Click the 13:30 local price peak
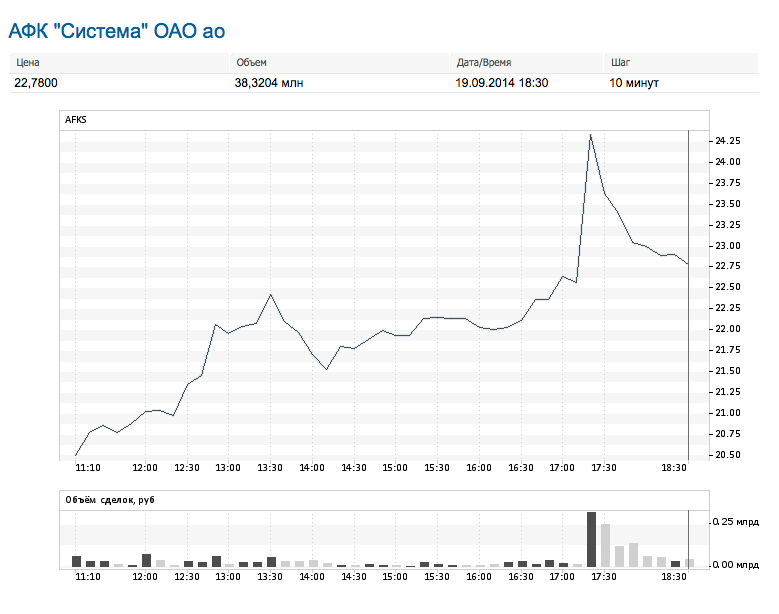 (x=270, y=295)
